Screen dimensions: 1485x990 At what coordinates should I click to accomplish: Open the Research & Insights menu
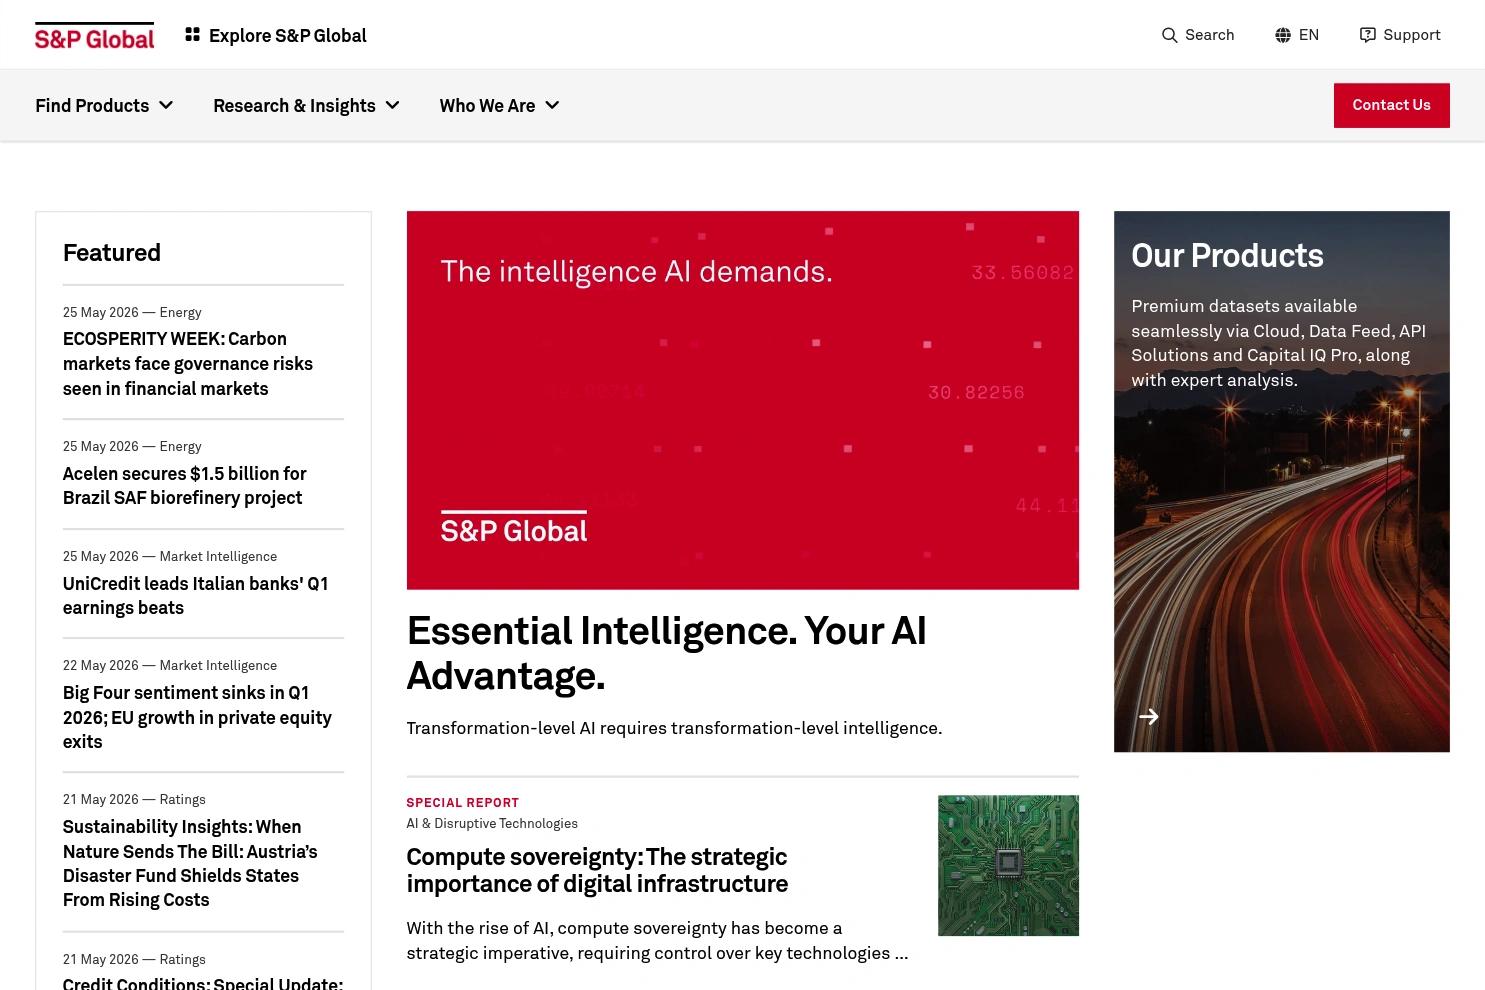pyautogui.click(x=306, y=105)
